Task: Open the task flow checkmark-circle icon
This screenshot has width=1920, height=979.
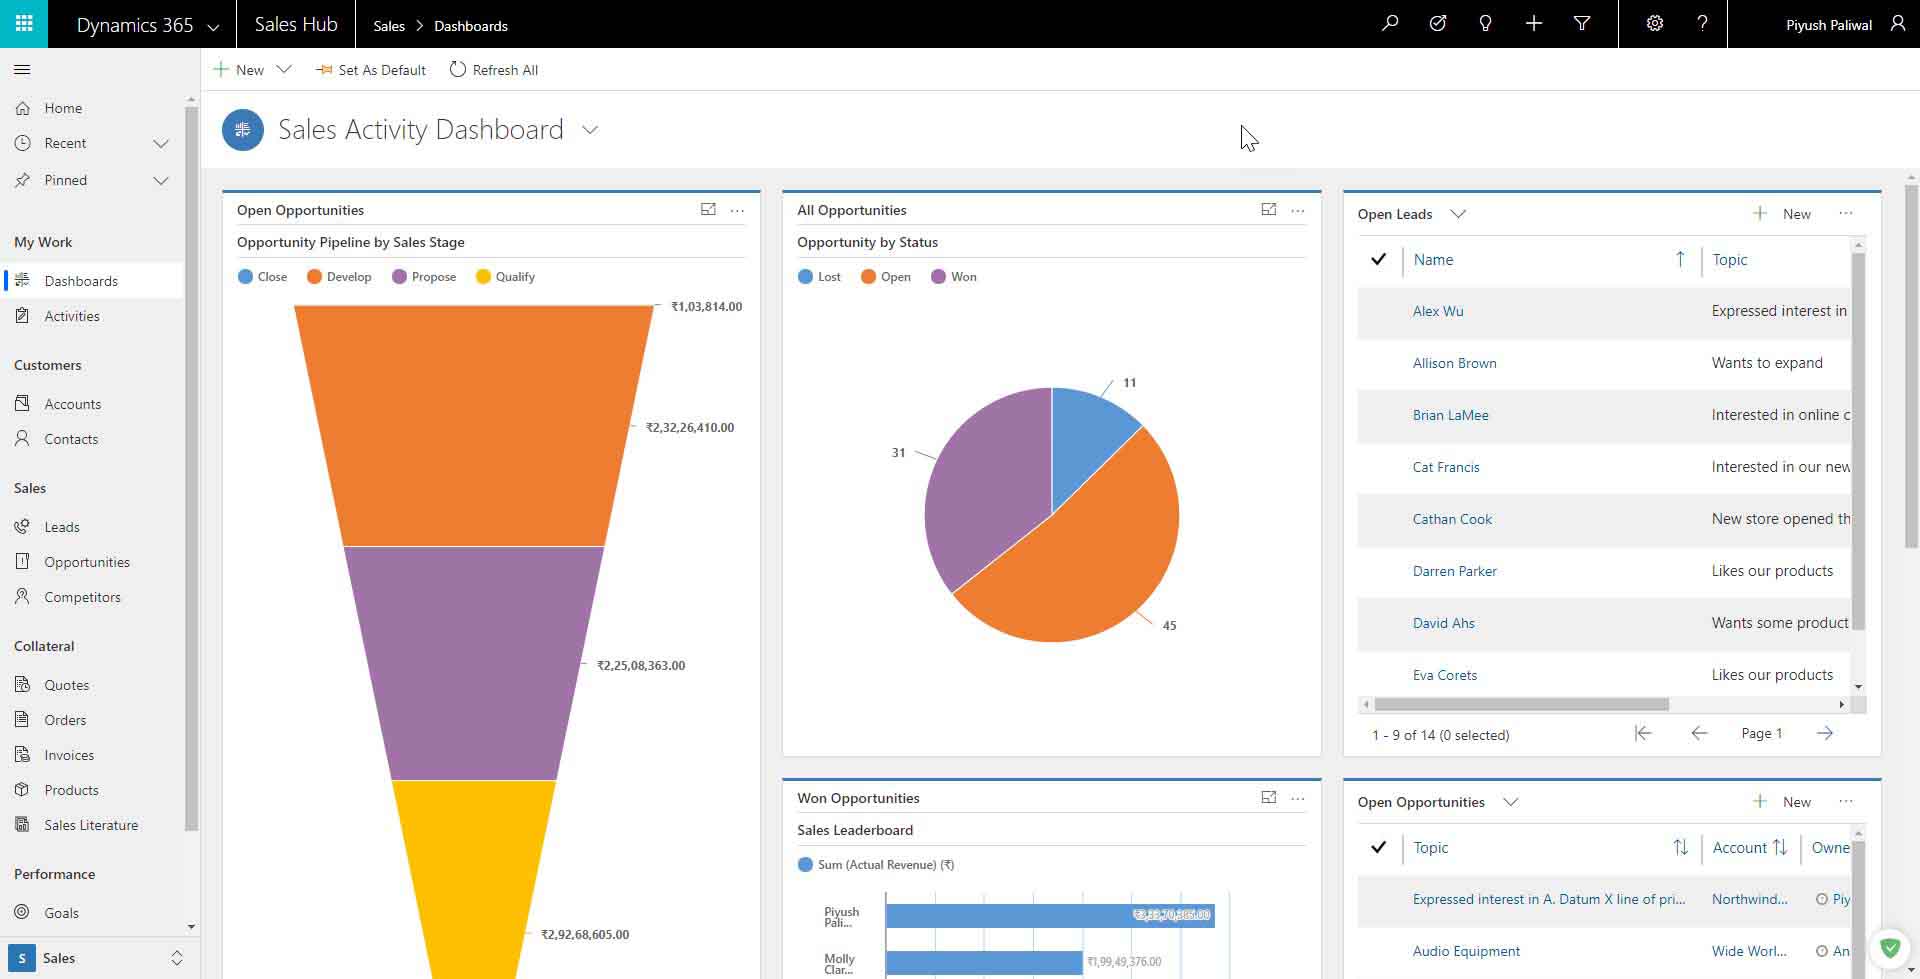Action: [x=1438, y=23]
